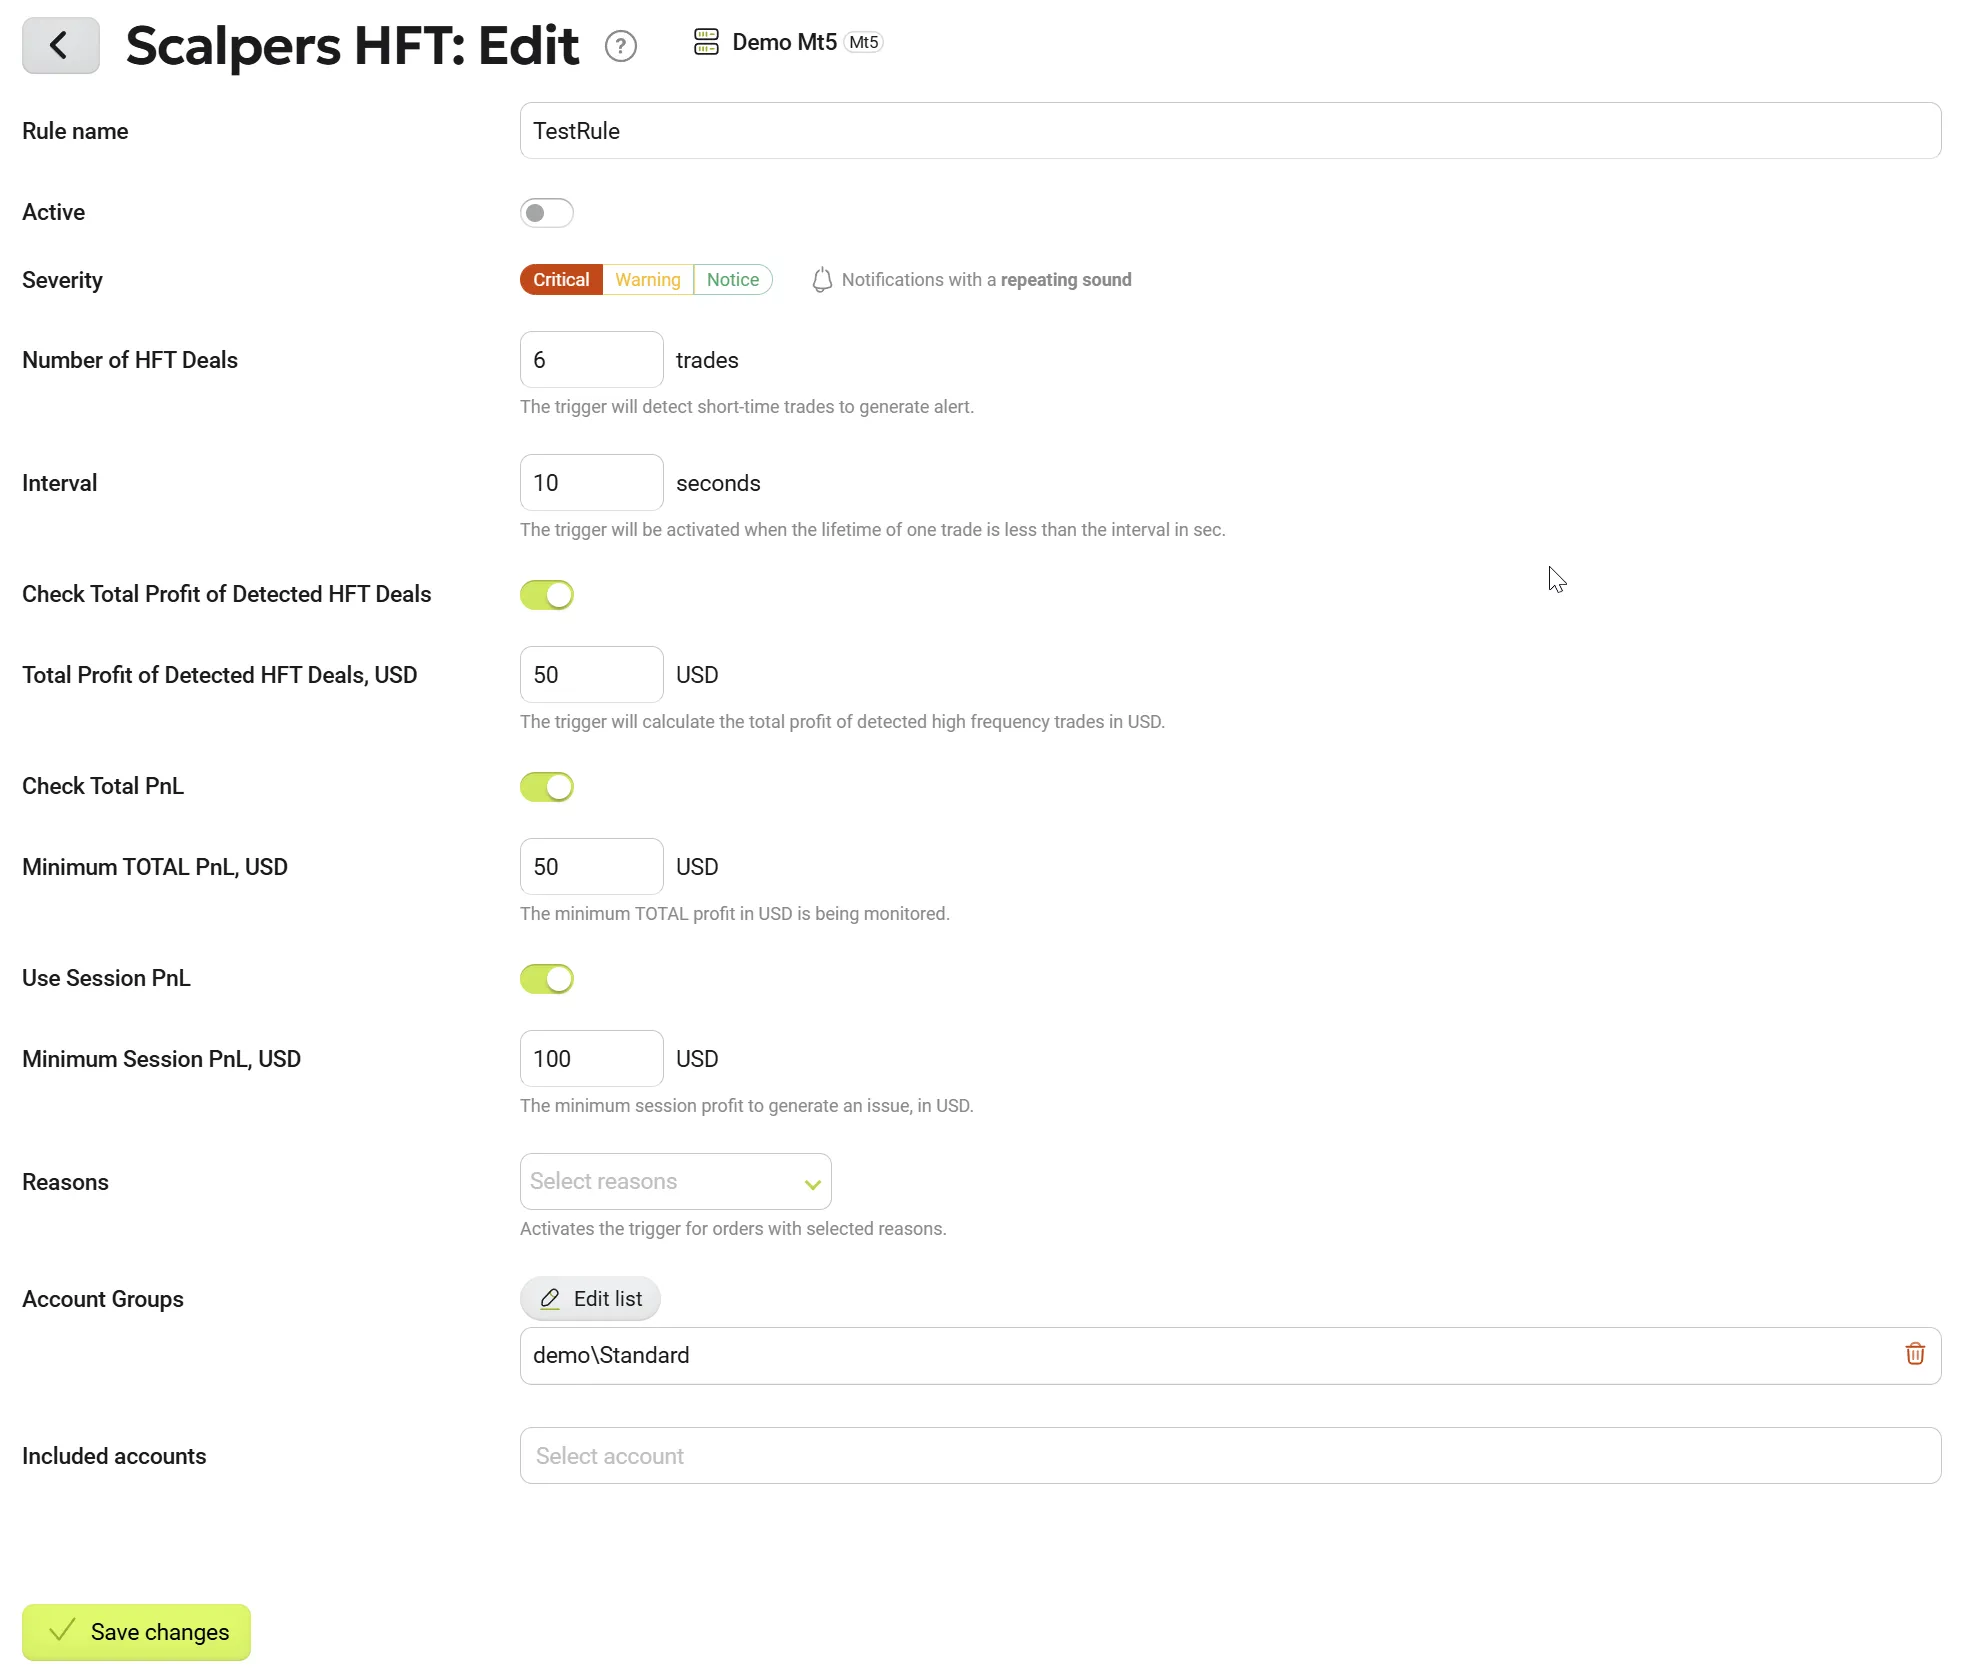The height and width of the screenshot is (1678, 1962).
Task: Delete the demo\Standard group with trash icon
Action: click(1915, 1354)
